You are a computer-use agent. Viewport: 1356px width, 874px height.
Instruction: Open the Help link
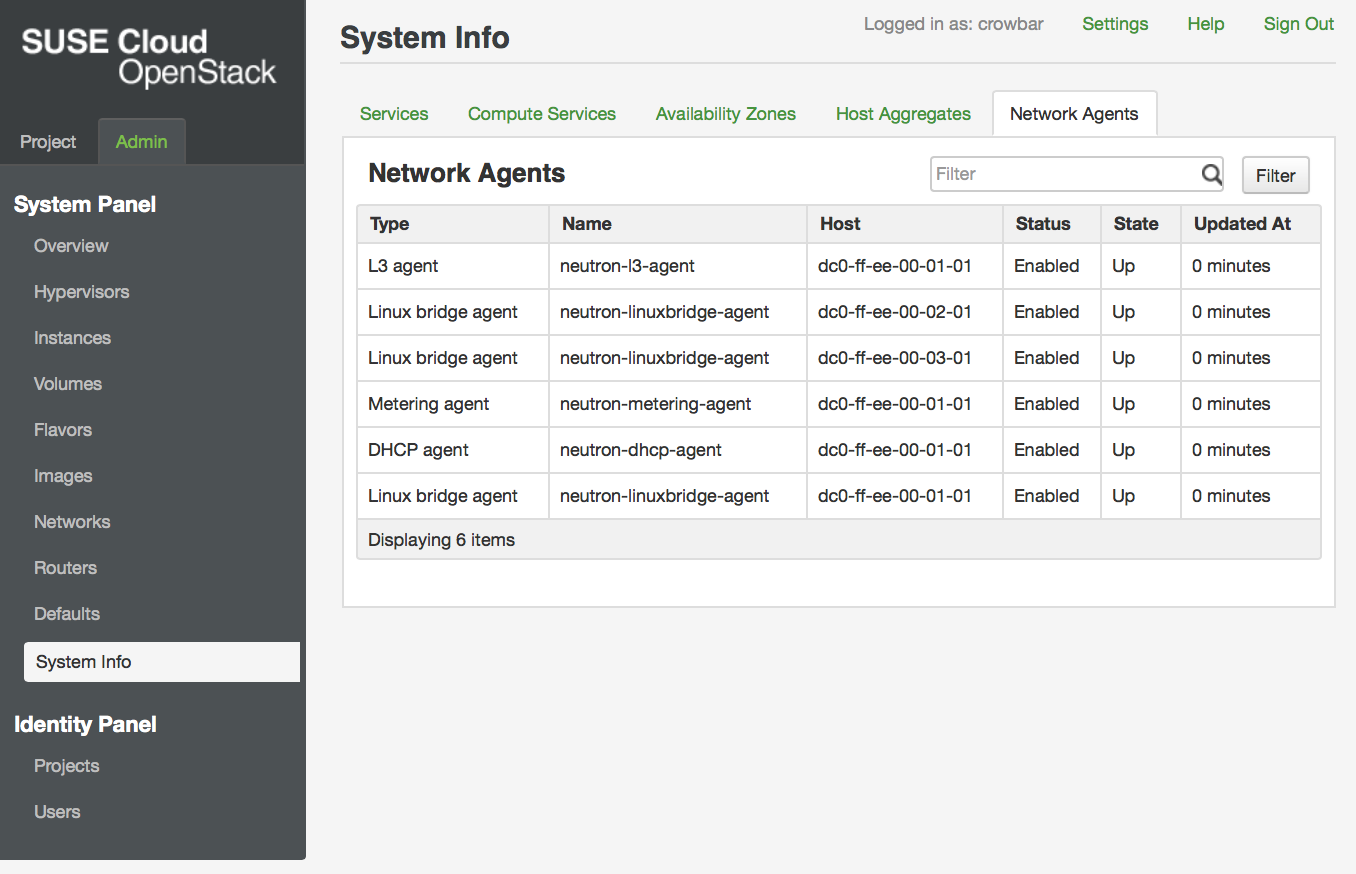point(1206,24)
